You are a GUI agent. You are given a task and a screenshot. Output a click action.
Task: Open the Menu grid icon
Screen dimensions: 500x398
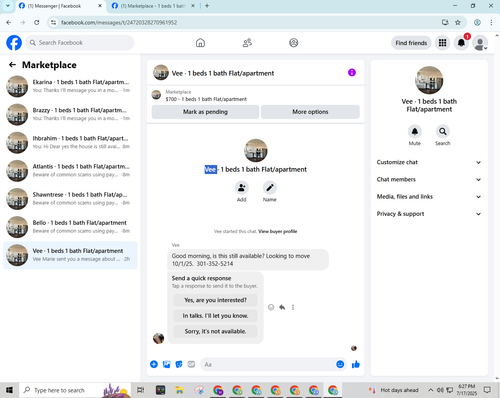442,43
